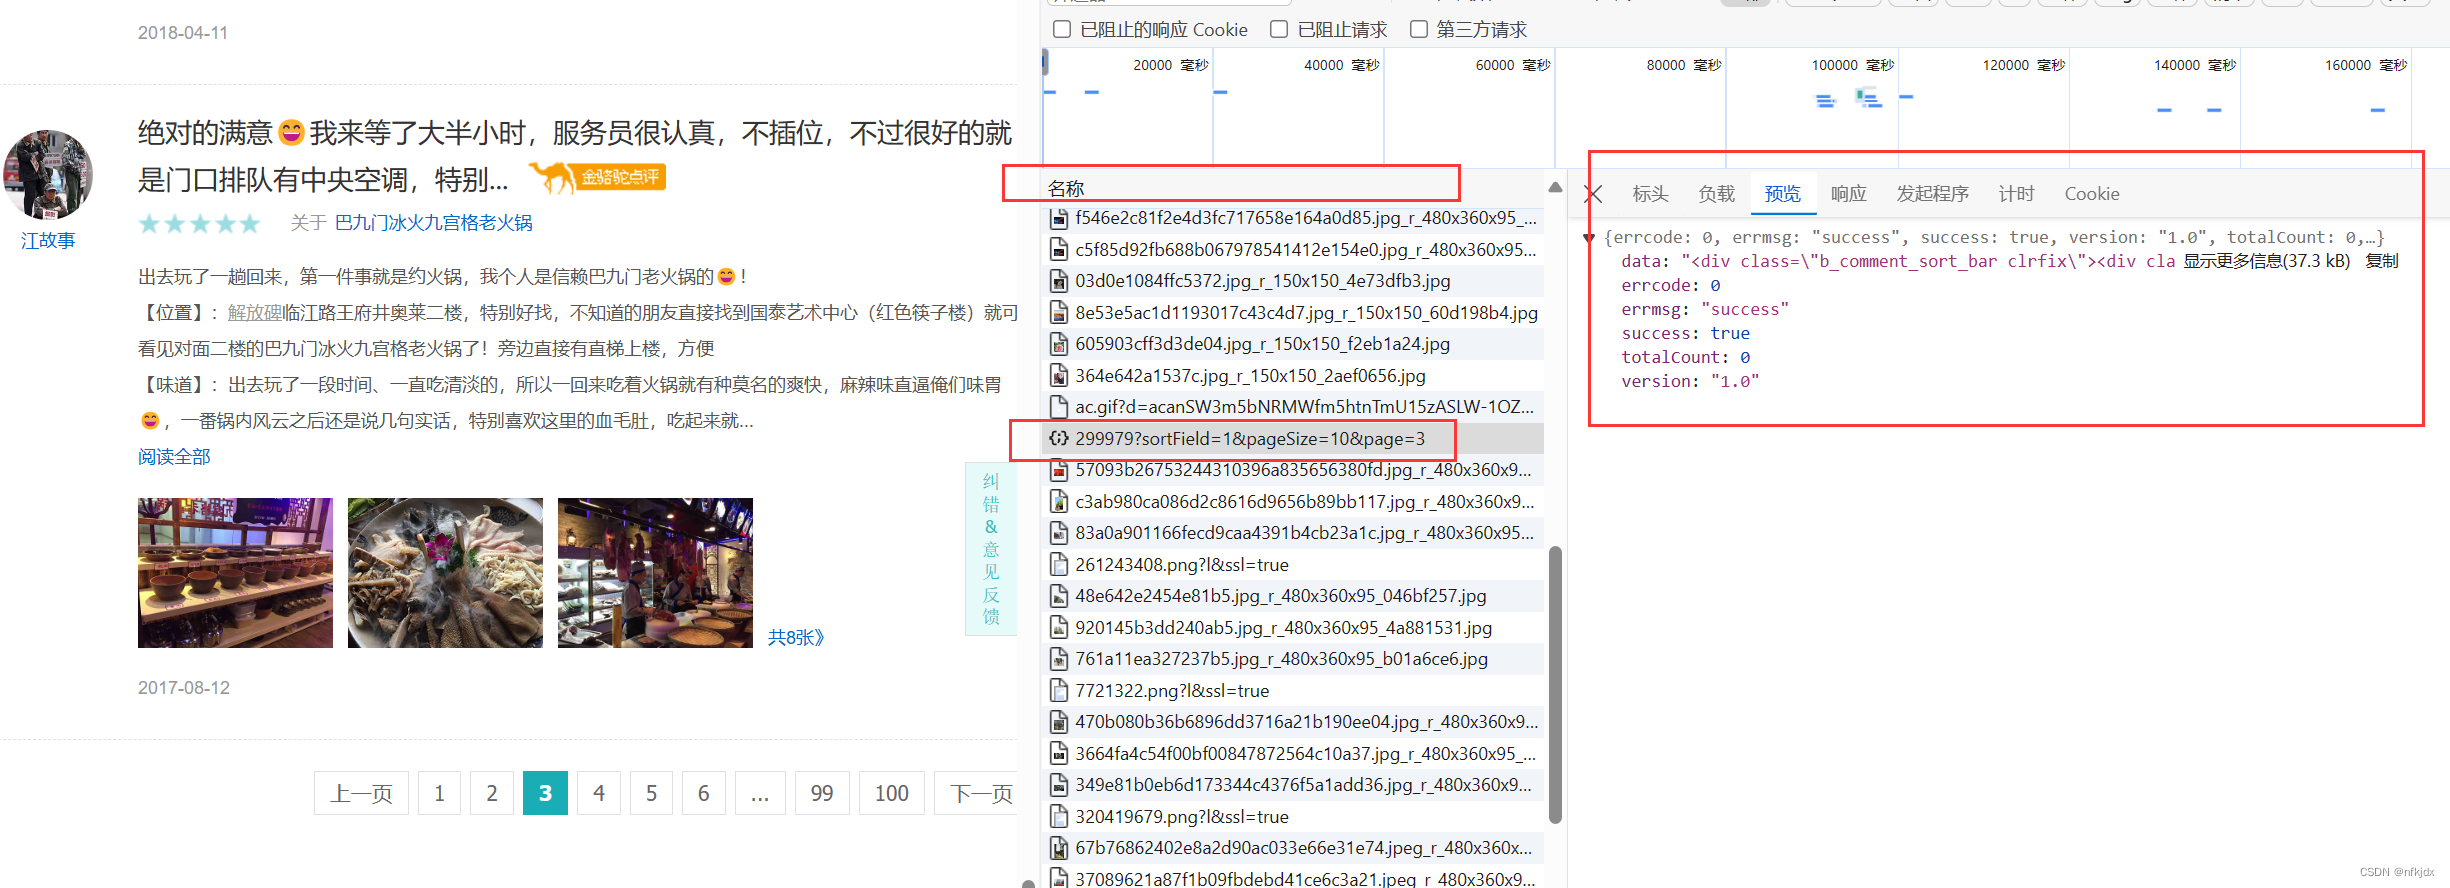Click the request list scroll-up arrow
2450x888 pixels.
click(x=1555, y=187)
